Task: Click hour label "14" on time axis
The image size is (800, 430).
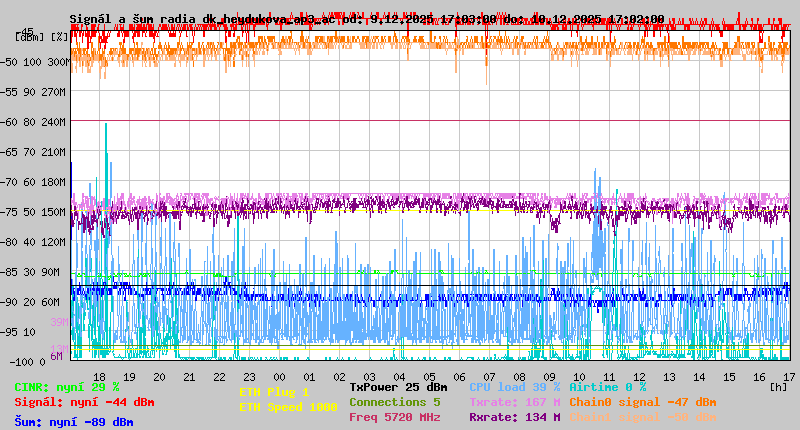Action: pyautogui.click(x=699, y=377)
